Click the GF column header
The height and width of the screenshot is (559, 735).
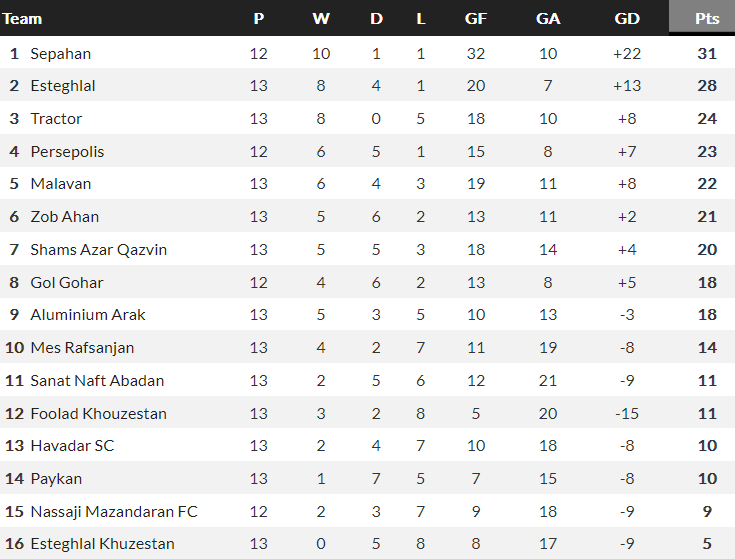pos(476,18)
